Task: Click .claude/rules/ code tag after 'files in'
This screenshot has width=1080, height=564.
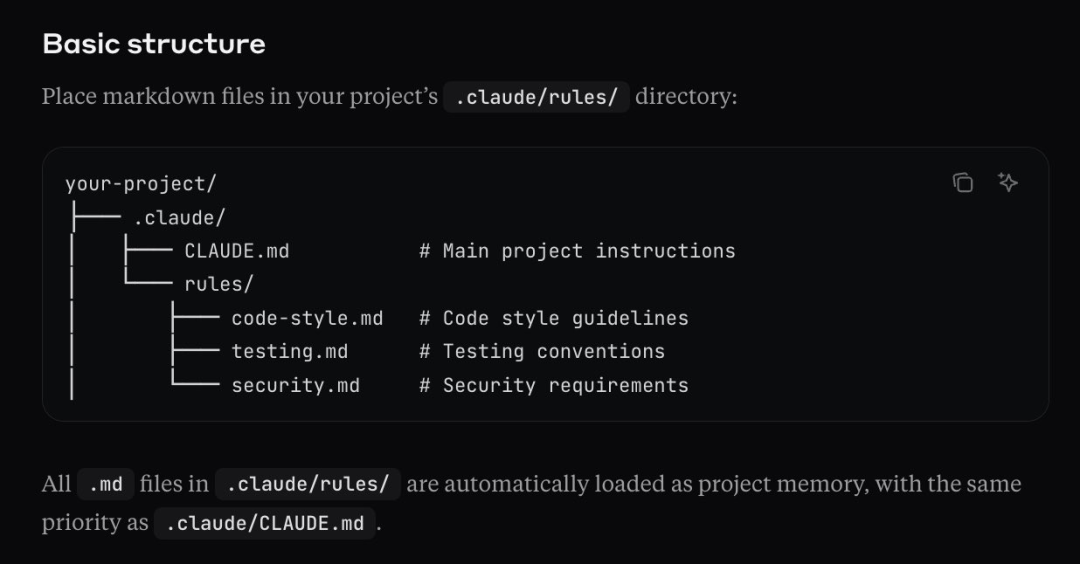Action: click(x=308, y=484)
